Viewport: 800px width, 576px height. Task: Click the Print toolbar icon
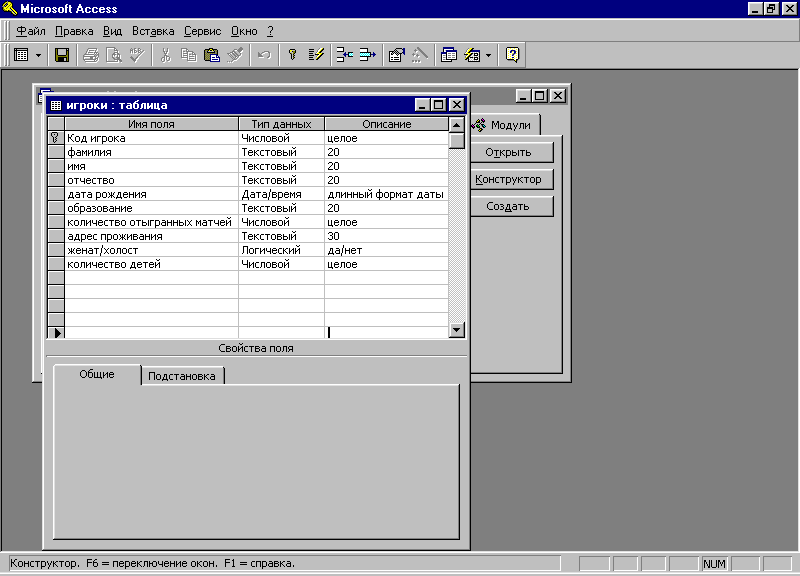[91, 55]
